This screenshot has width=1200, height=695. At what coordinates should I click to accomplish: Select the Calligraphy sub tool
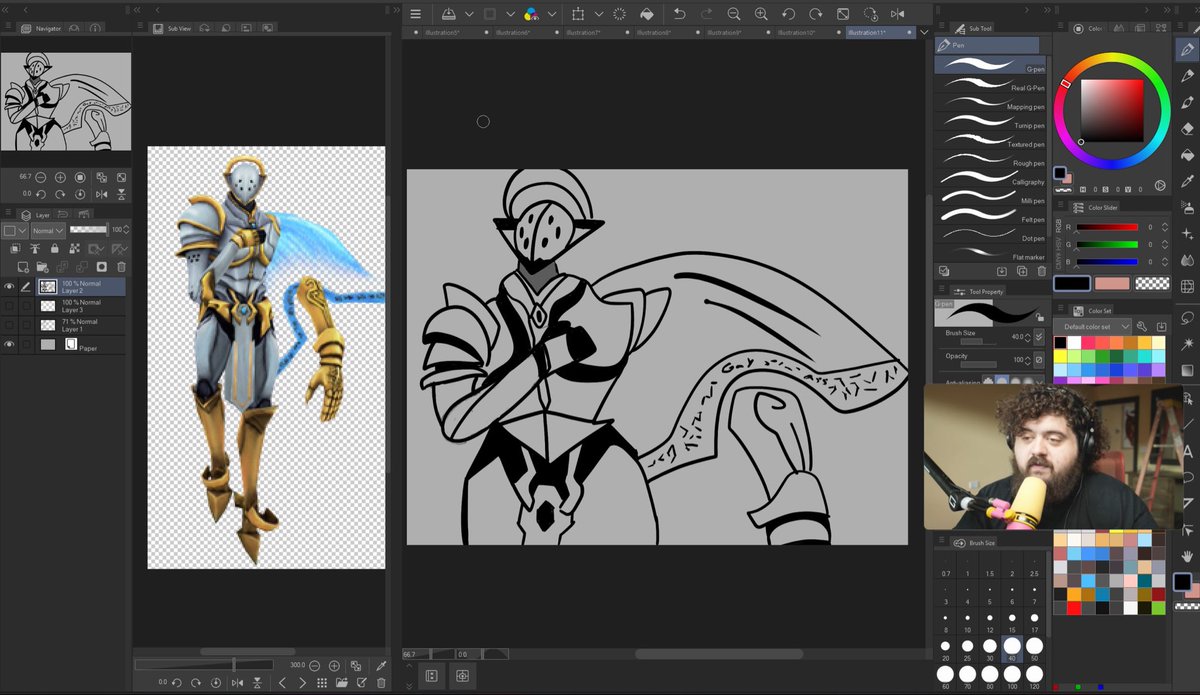(990, 178)
